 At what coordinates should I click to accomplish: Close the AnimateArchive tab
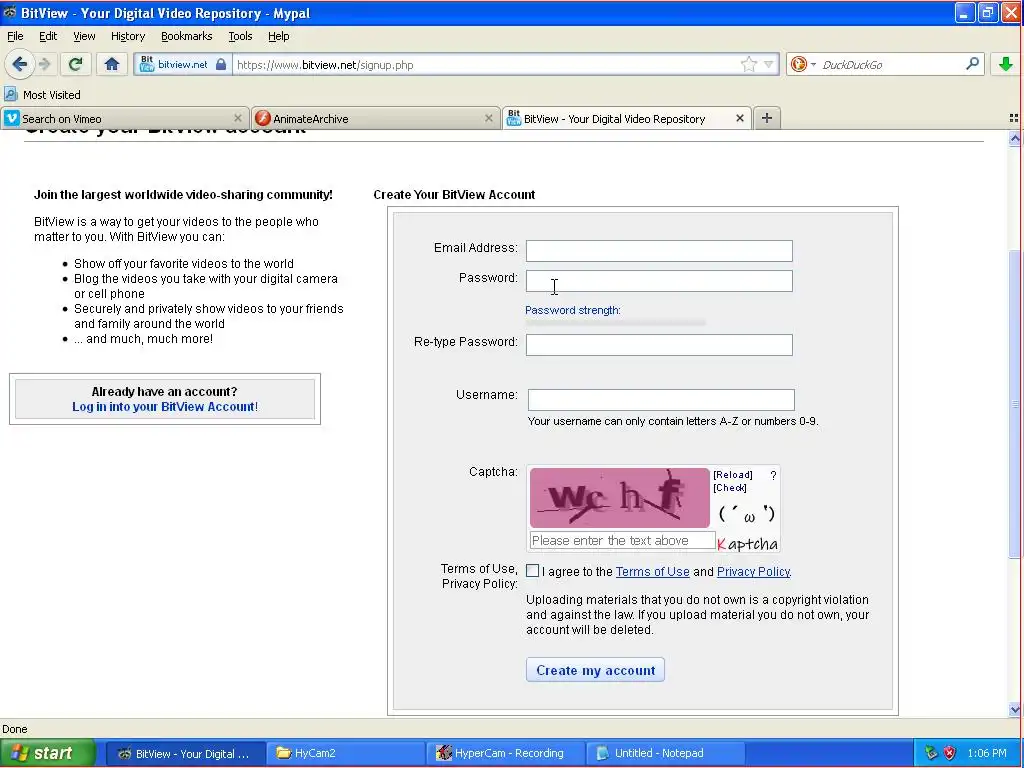pos(488,118)
